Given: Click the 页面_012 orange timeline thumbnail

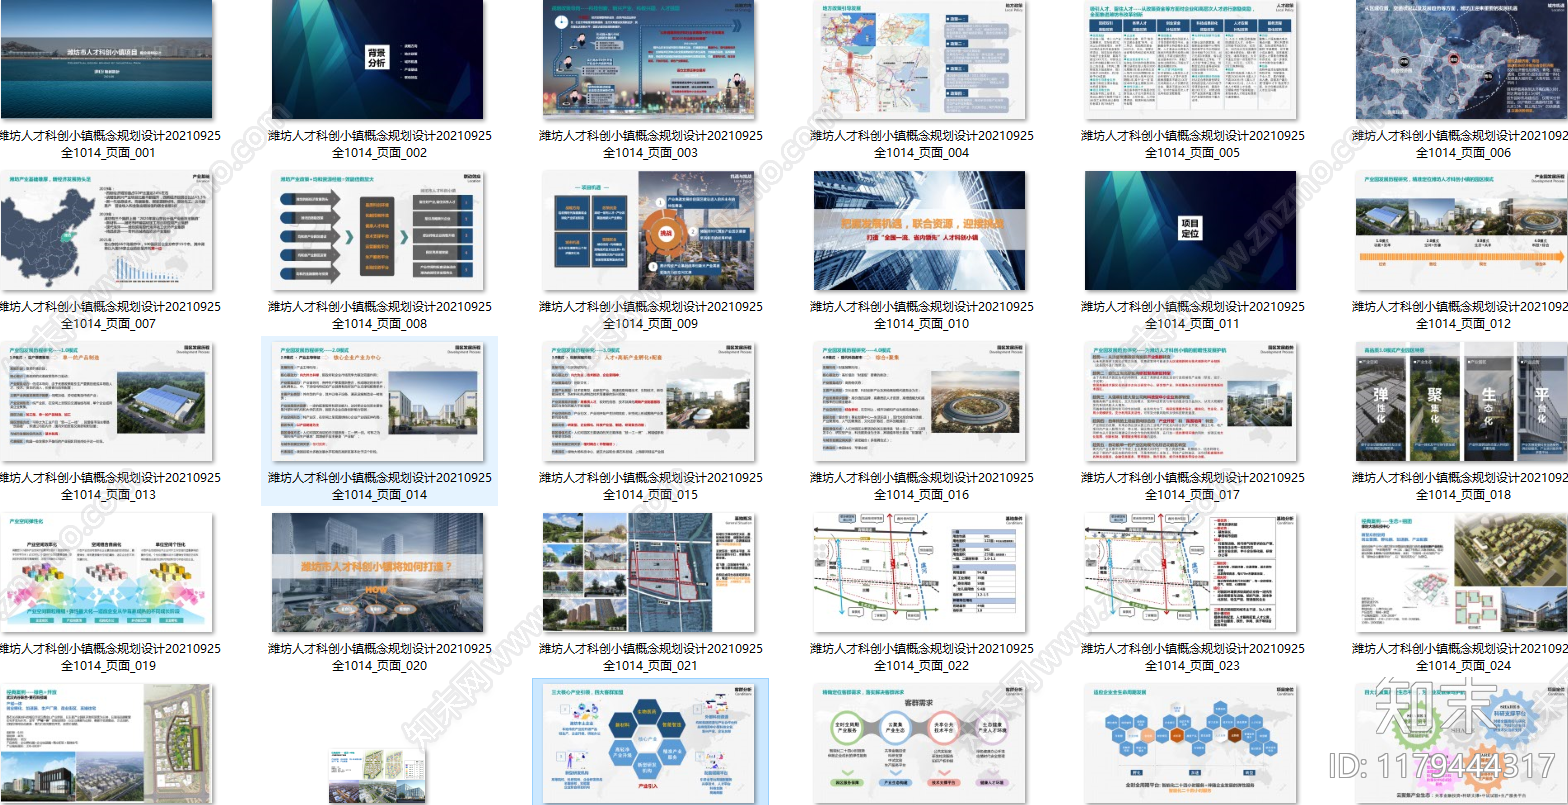Looking at the screenshot, I should [1462, 231].
